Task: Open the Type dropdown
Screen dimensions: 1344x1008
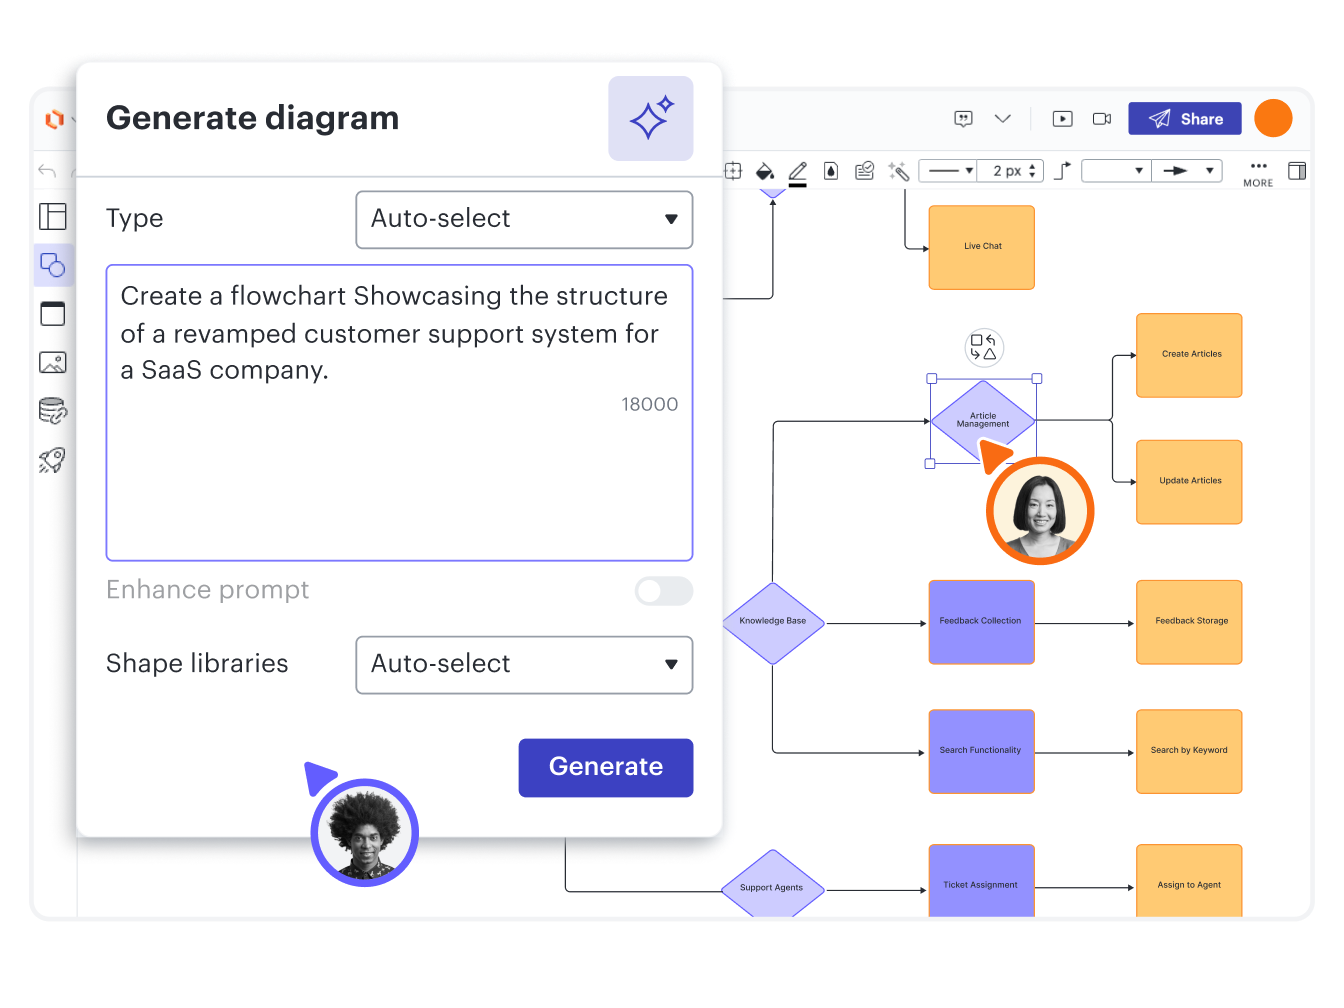Action: pyautogui.click(x=524, y=219)
